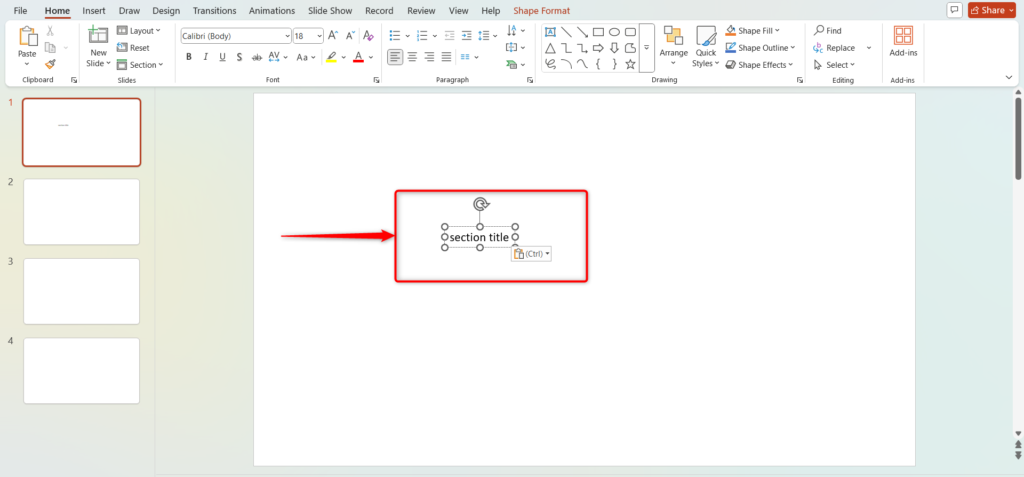Viewport: 1024px width, 477px height.
Task: Click the rotate handle above the text box
Action: tap(481, 204)
